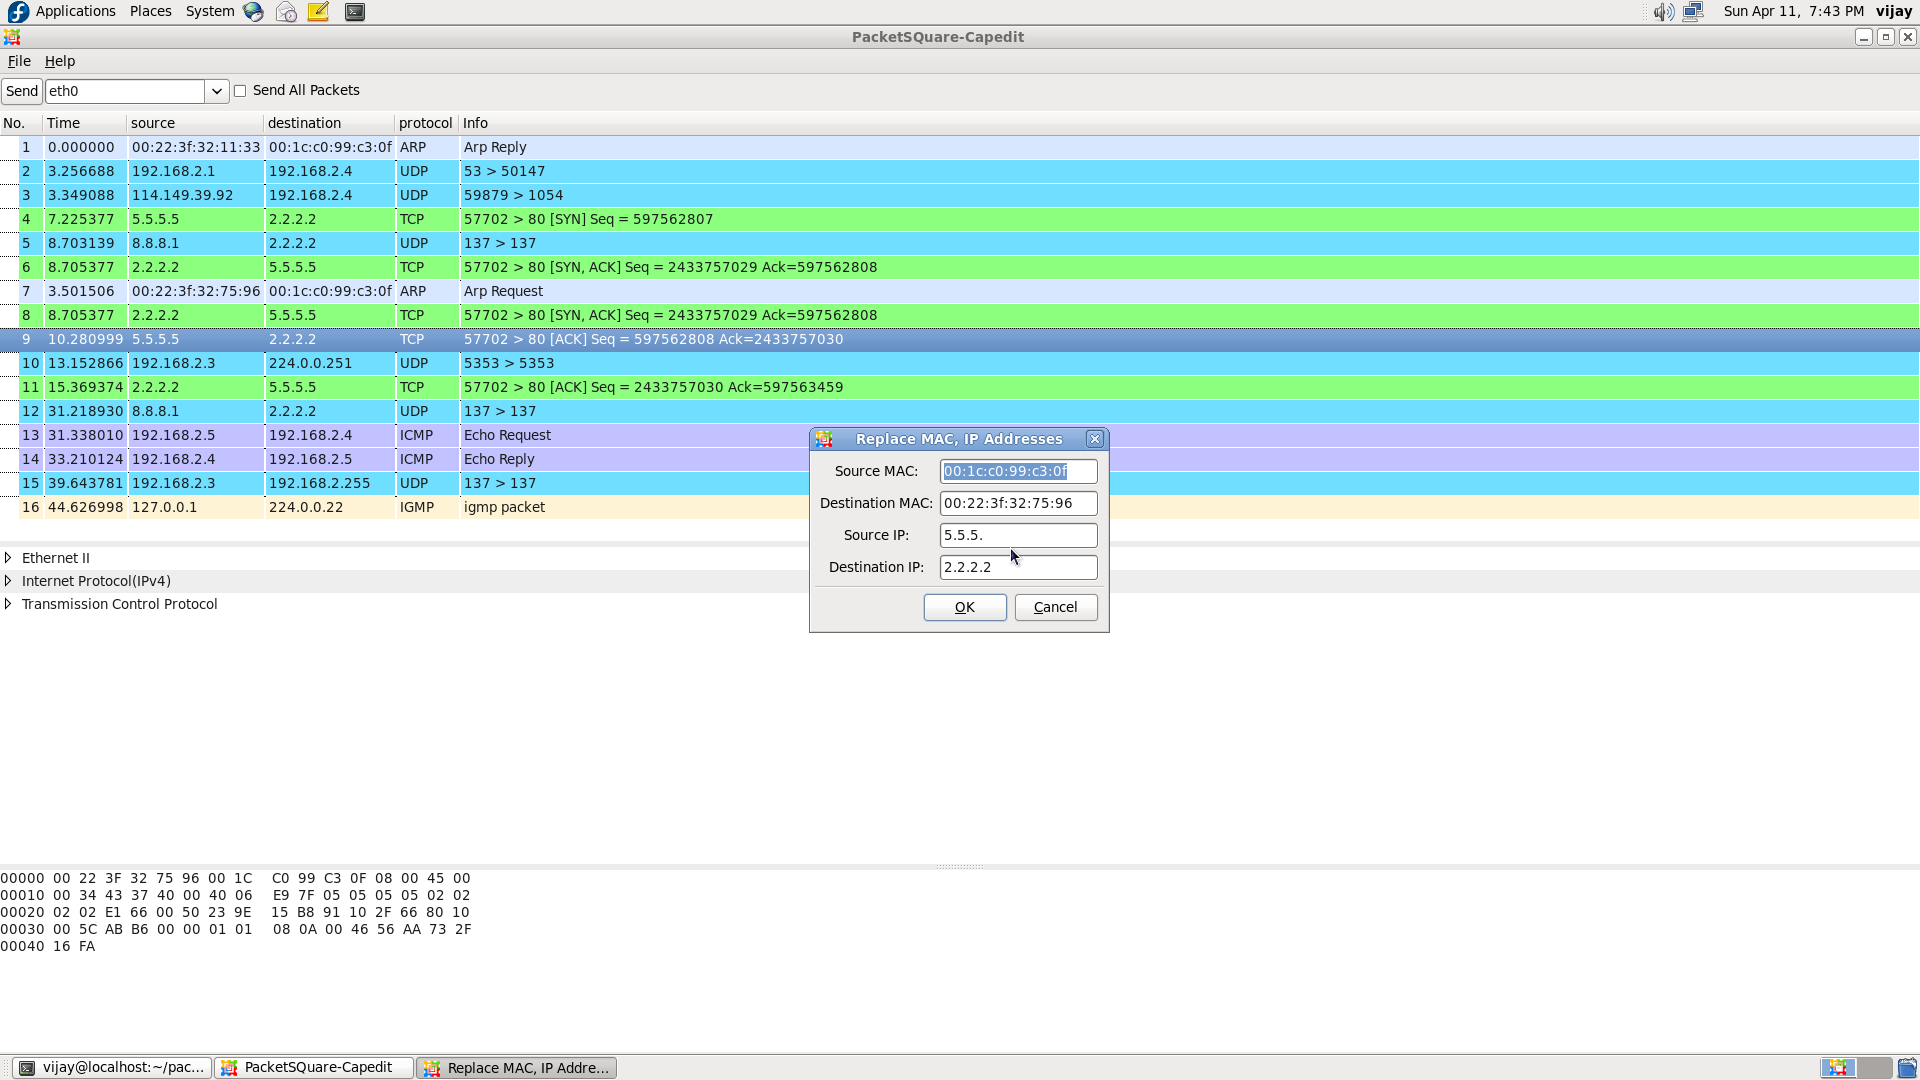Screen dimensions: 1920x1080
Task: Select packet 1 Arp Reply row
Action: click(x=960, y=147)
